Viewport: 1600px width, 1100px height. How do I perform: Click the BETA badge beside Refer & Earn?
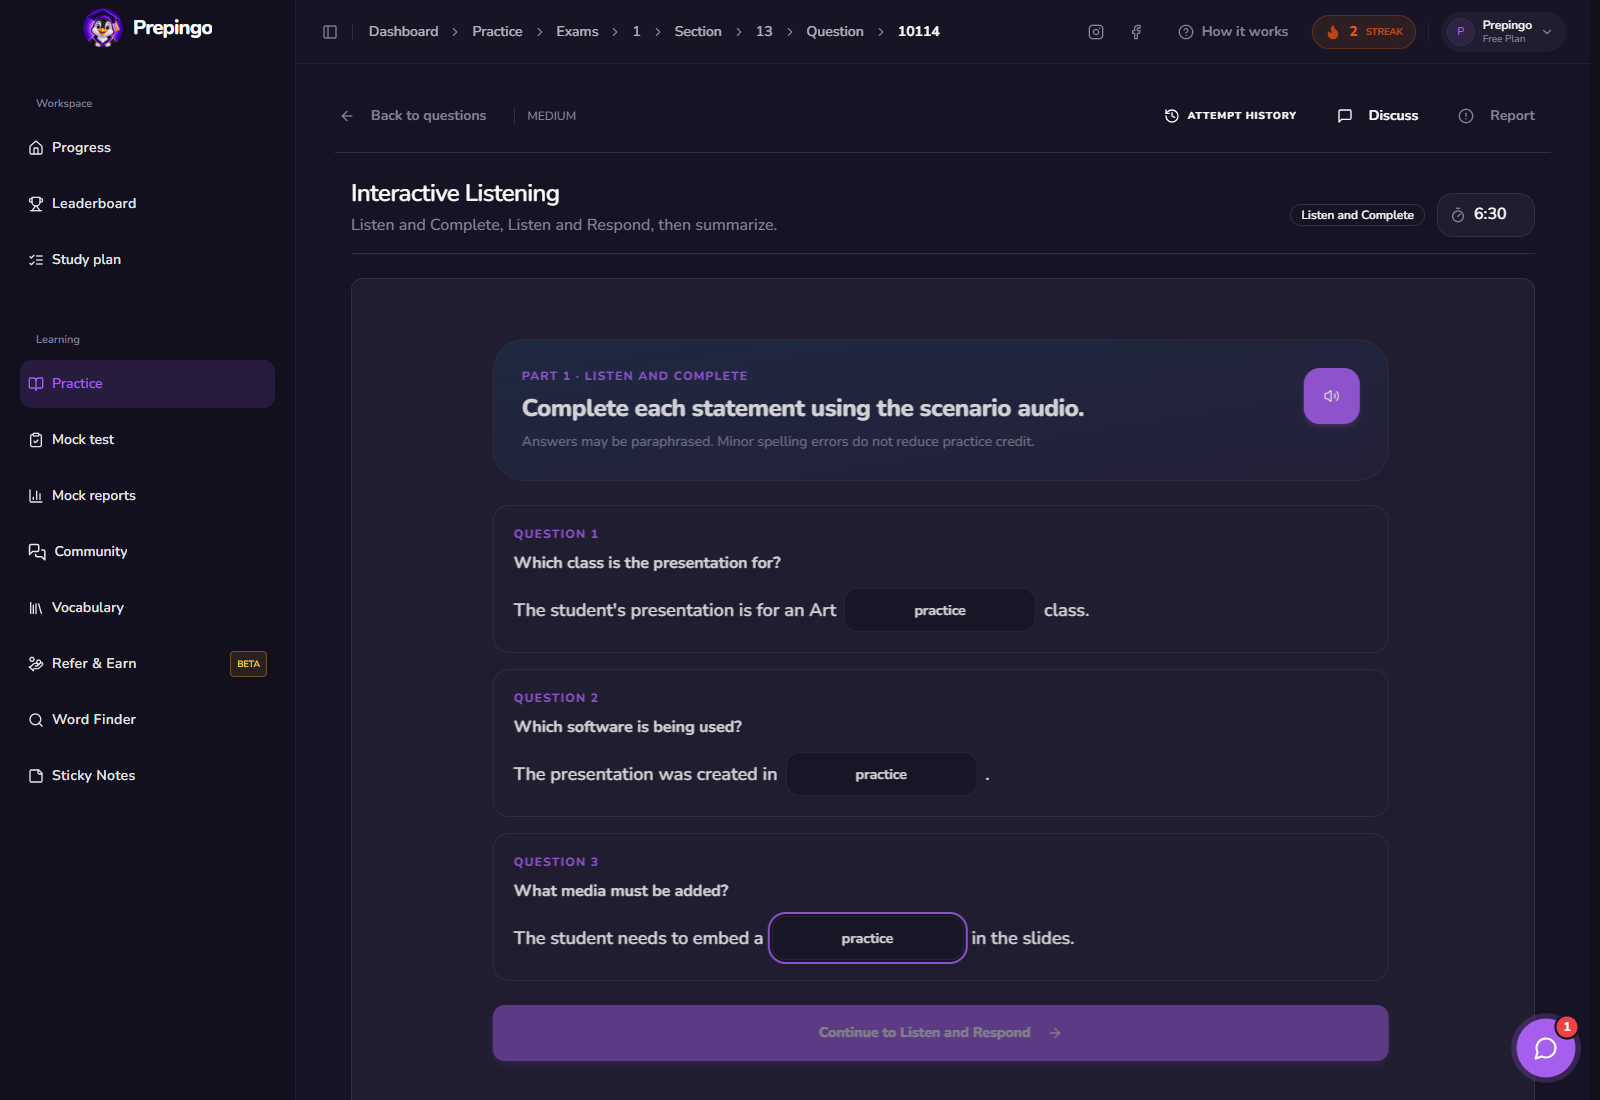(x=248, y=664)
